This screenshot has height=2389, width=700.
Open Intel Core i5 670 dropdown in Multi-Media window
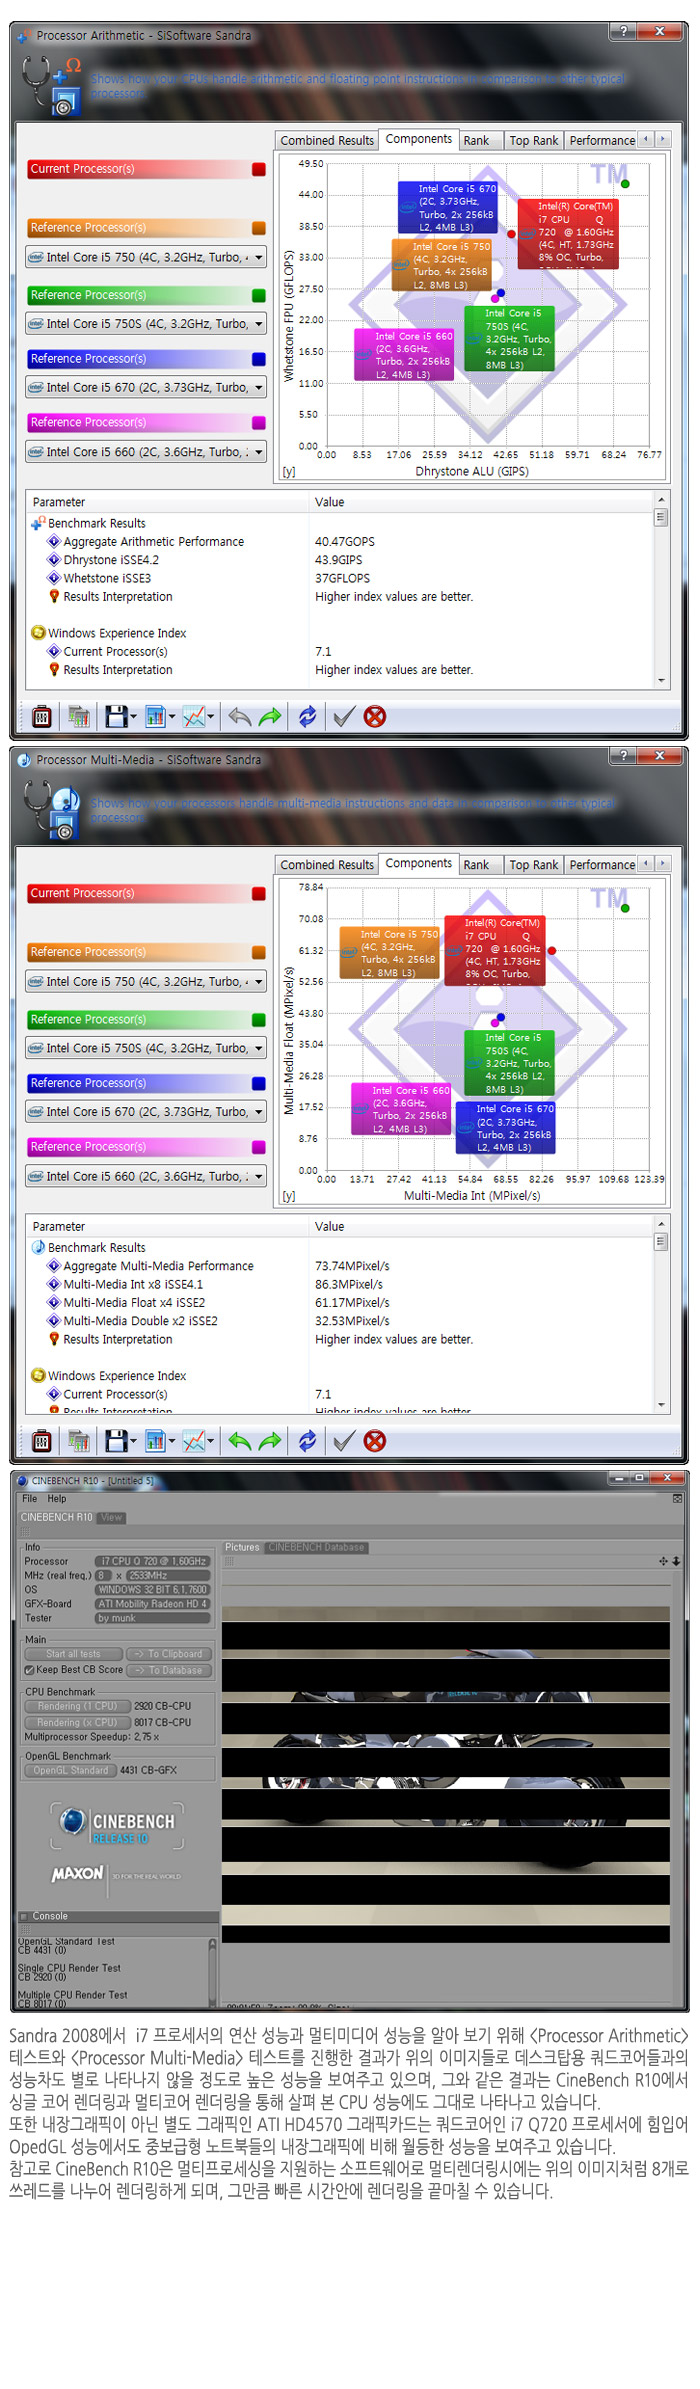tap(146, 1111)
